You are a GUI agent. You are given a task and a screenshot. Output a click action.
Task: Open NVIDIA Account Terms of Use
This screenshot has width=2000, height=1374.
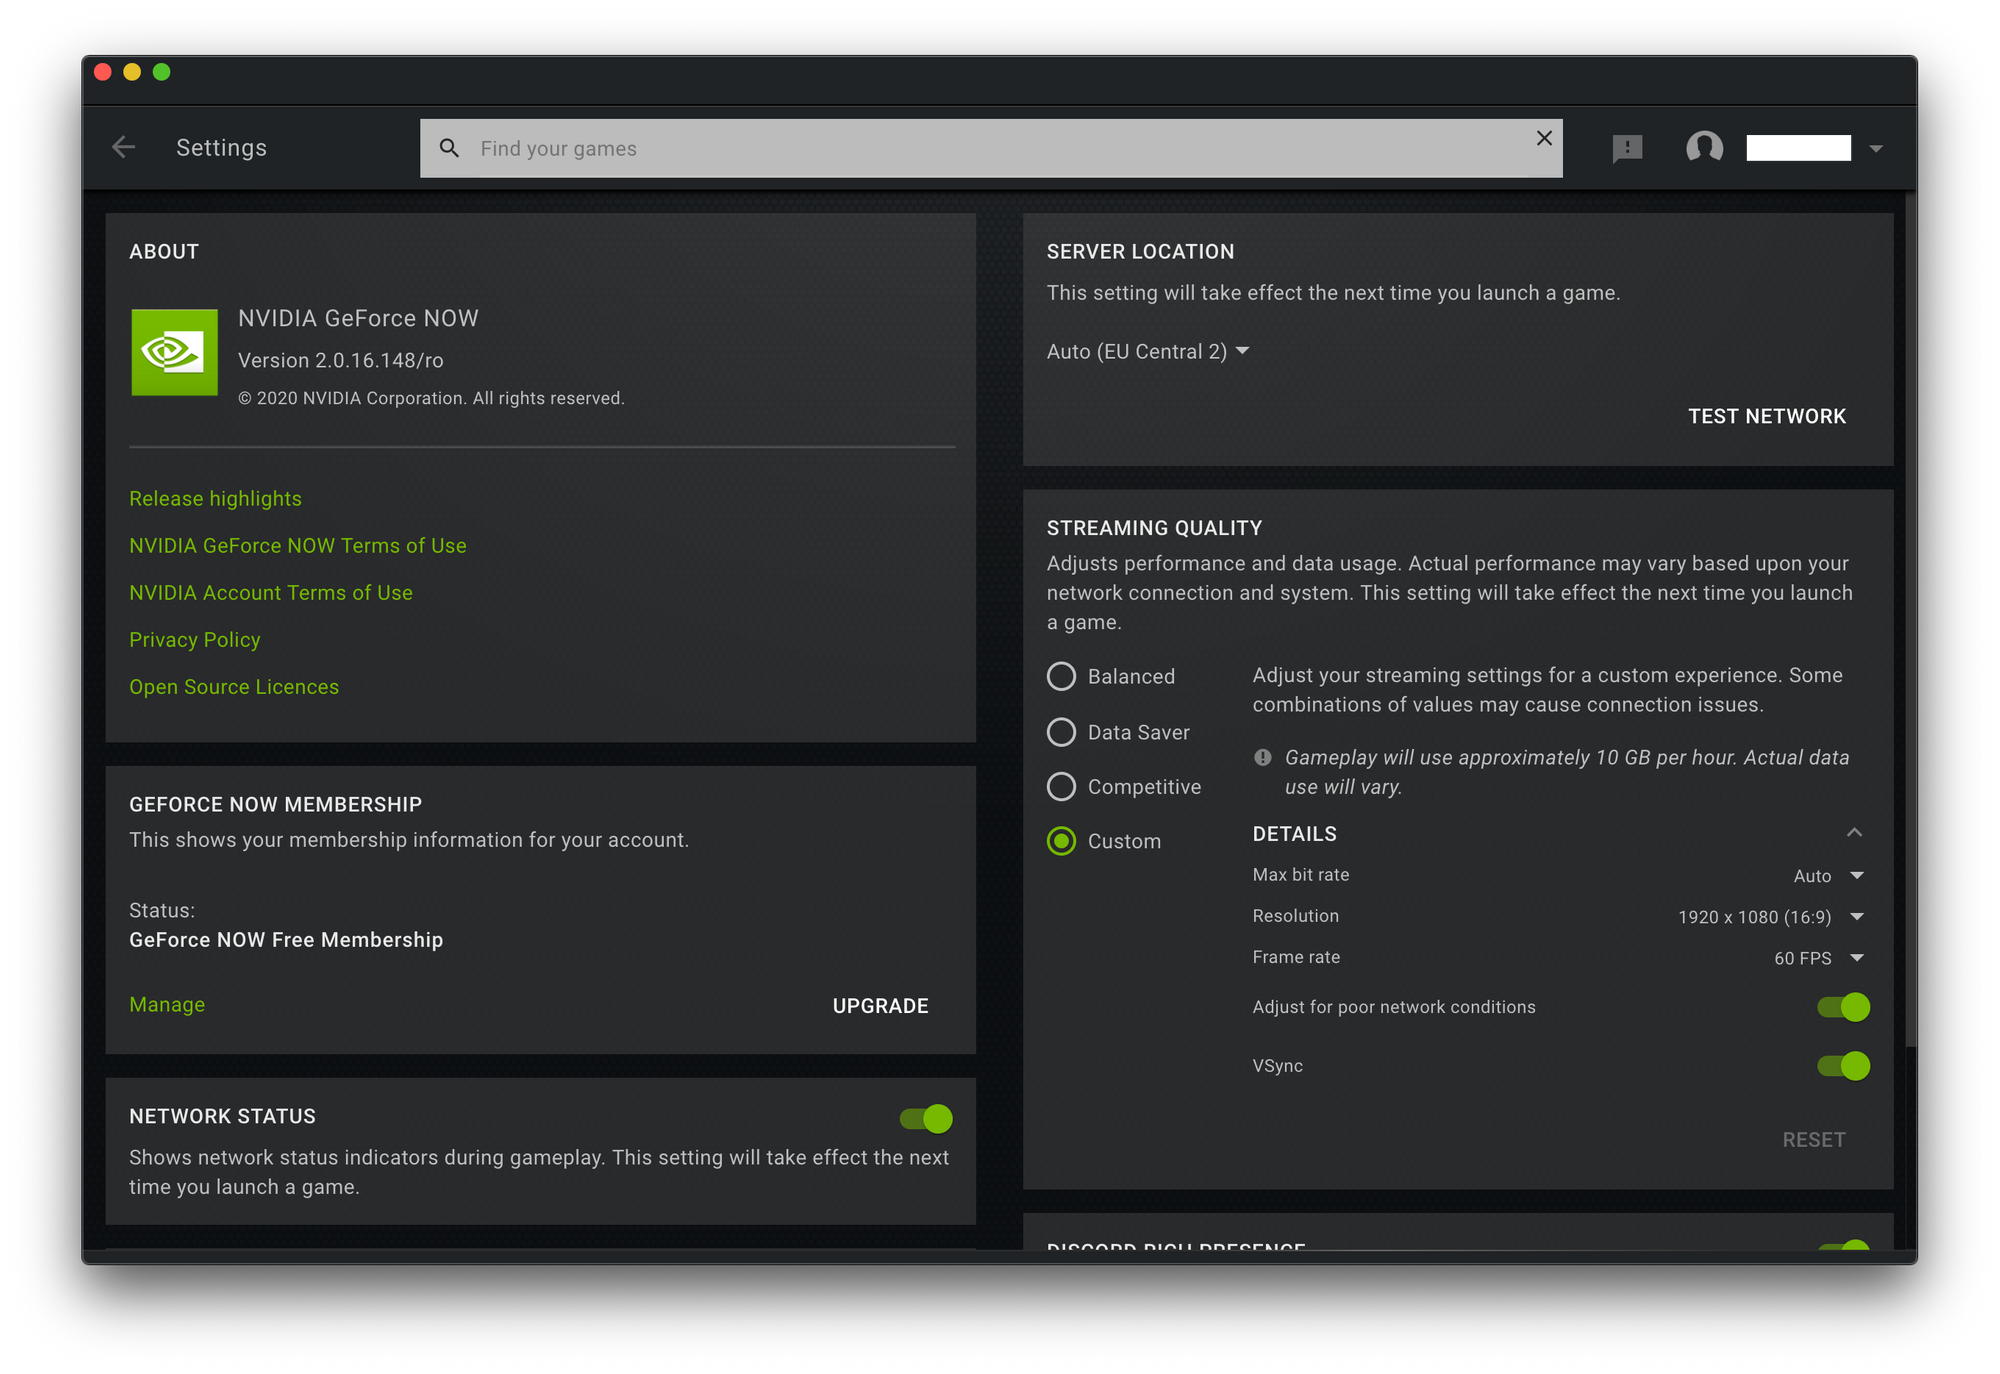coord(271,593)
